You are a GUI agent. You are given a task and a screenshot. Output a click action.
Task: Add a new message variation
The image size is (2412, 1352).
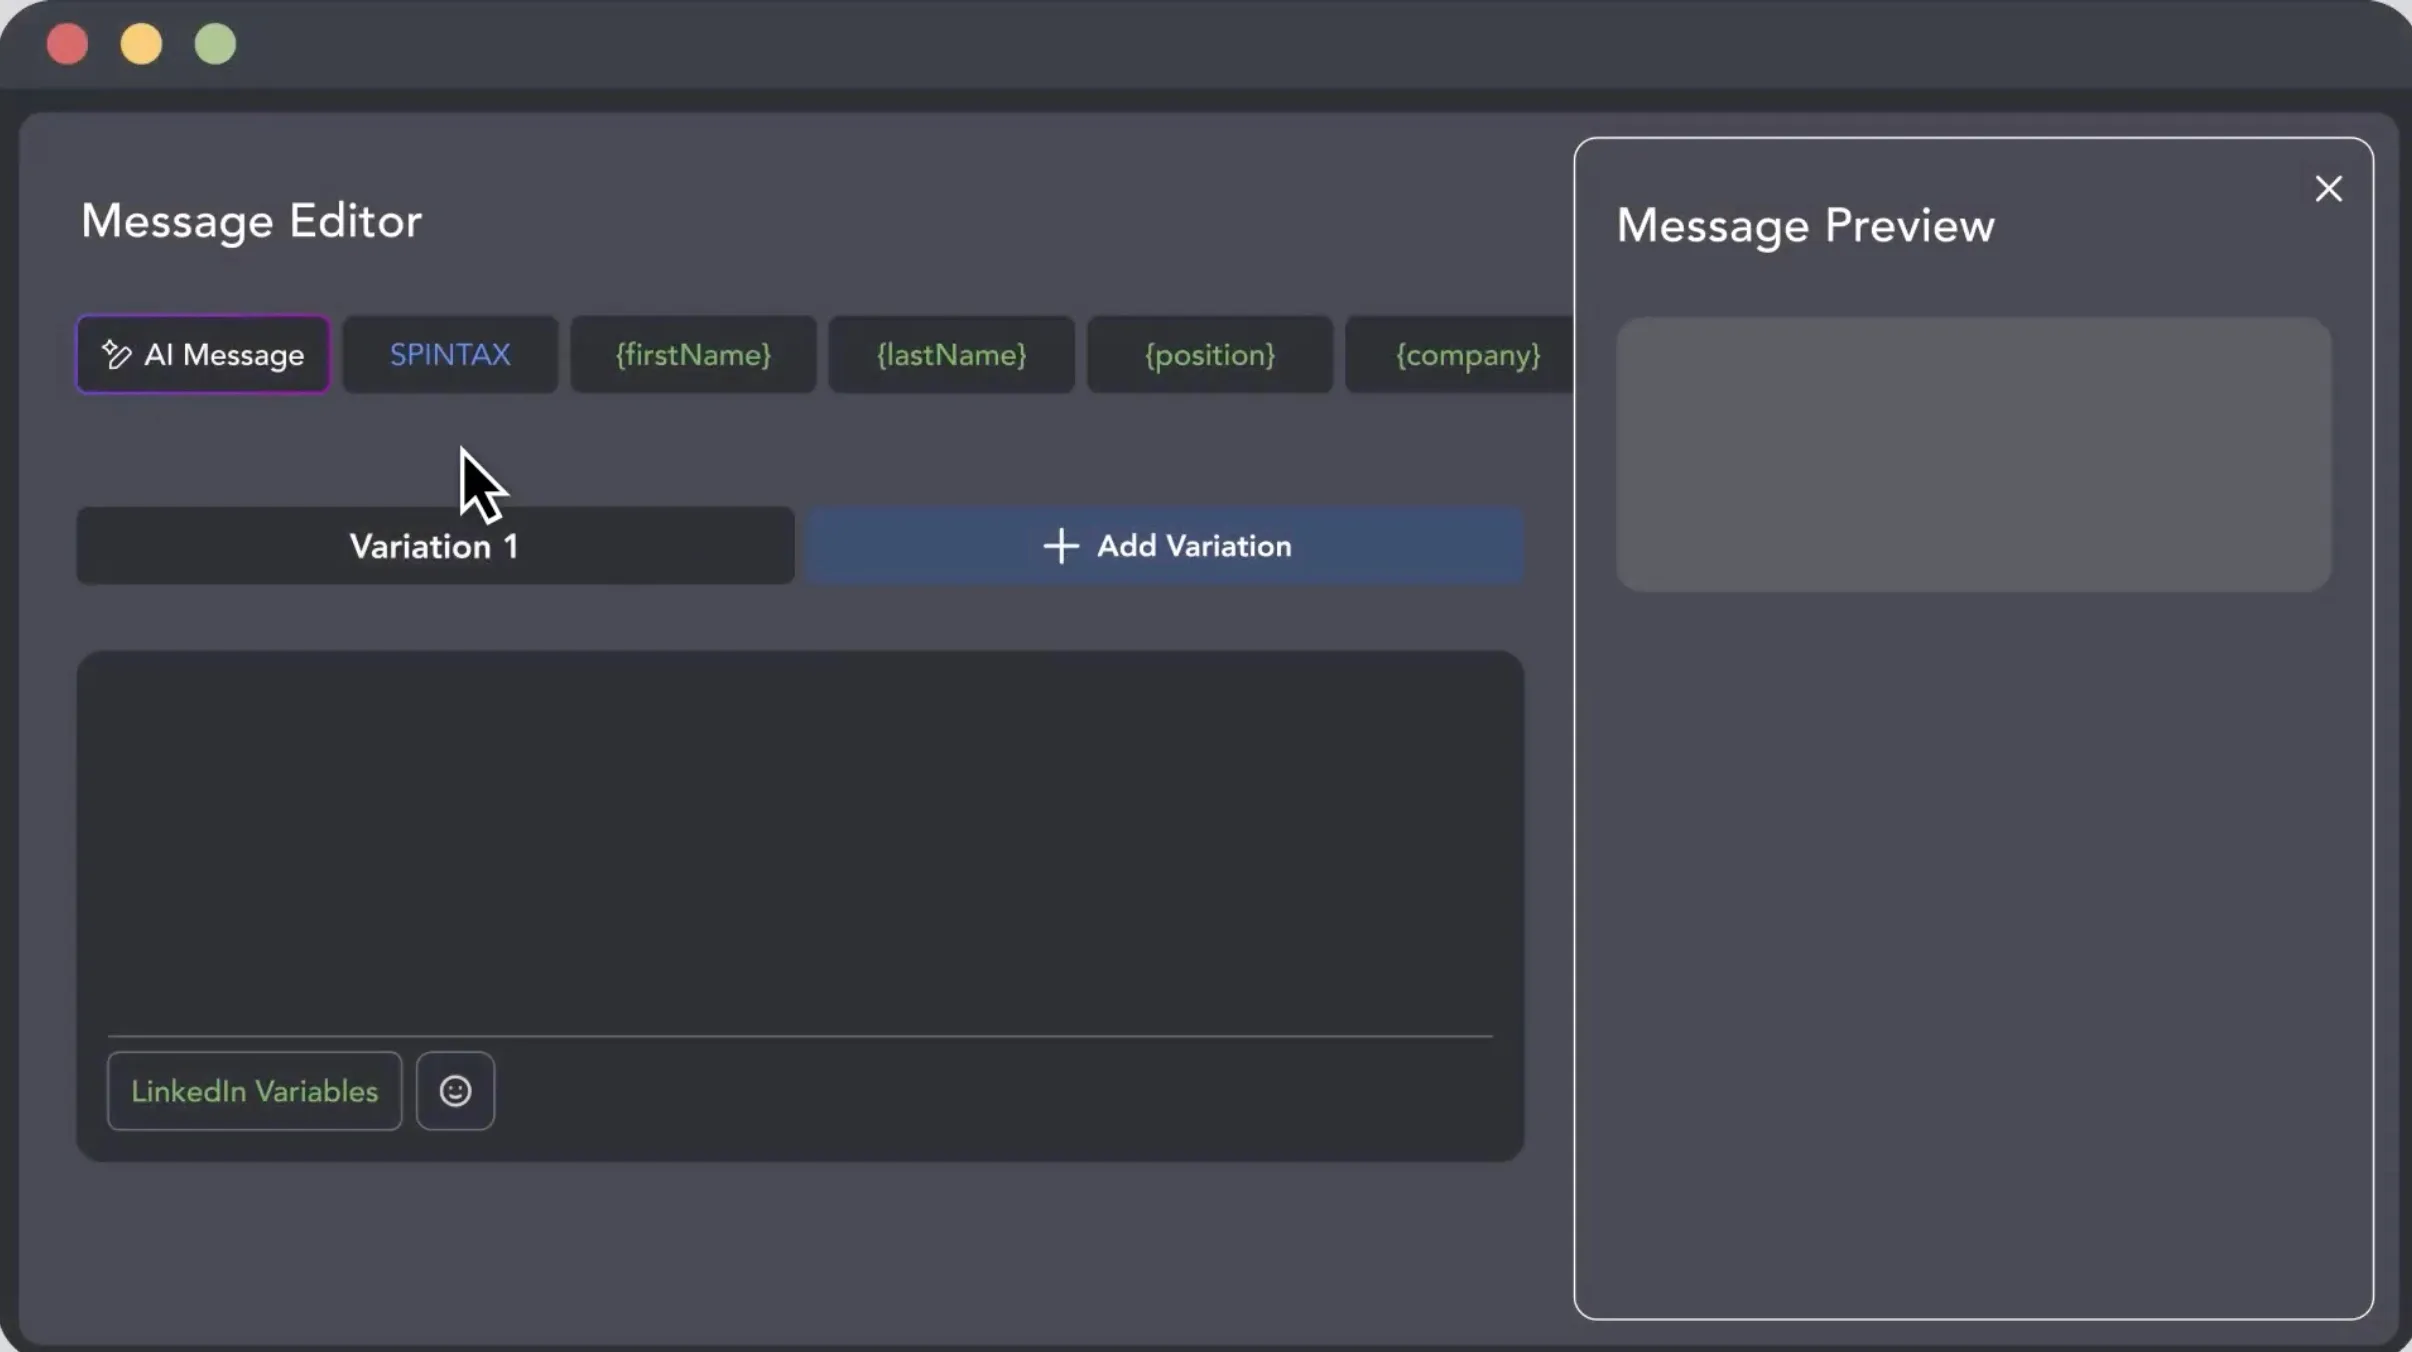(1165, 546)
